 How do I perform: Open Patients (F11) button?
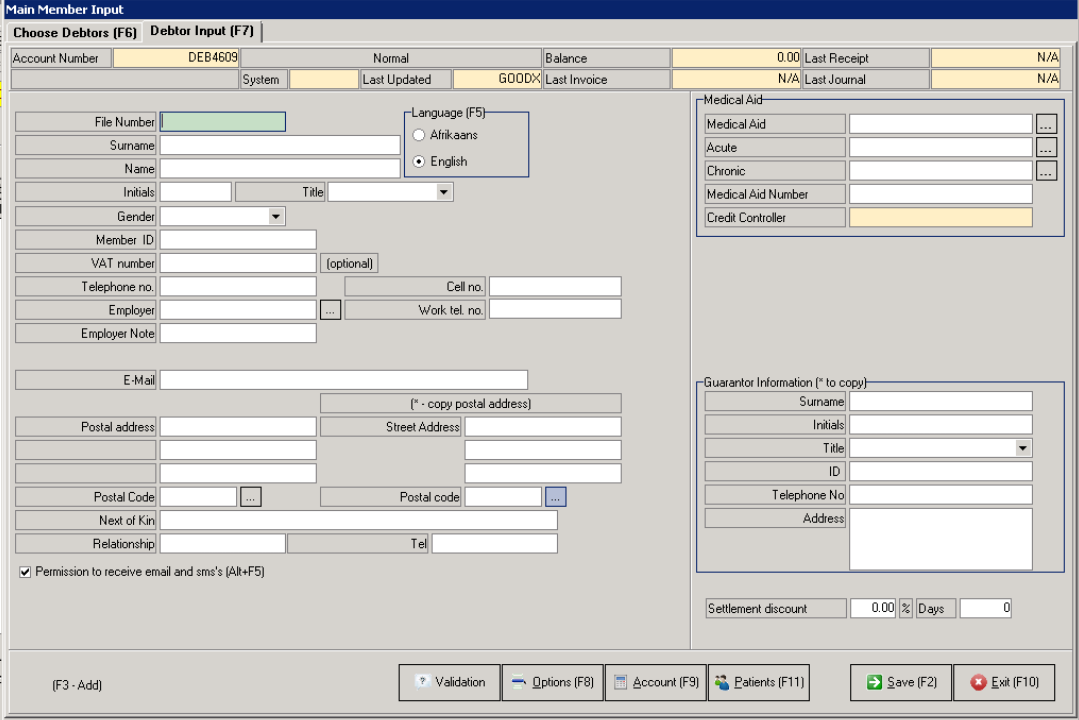(758, 682)
